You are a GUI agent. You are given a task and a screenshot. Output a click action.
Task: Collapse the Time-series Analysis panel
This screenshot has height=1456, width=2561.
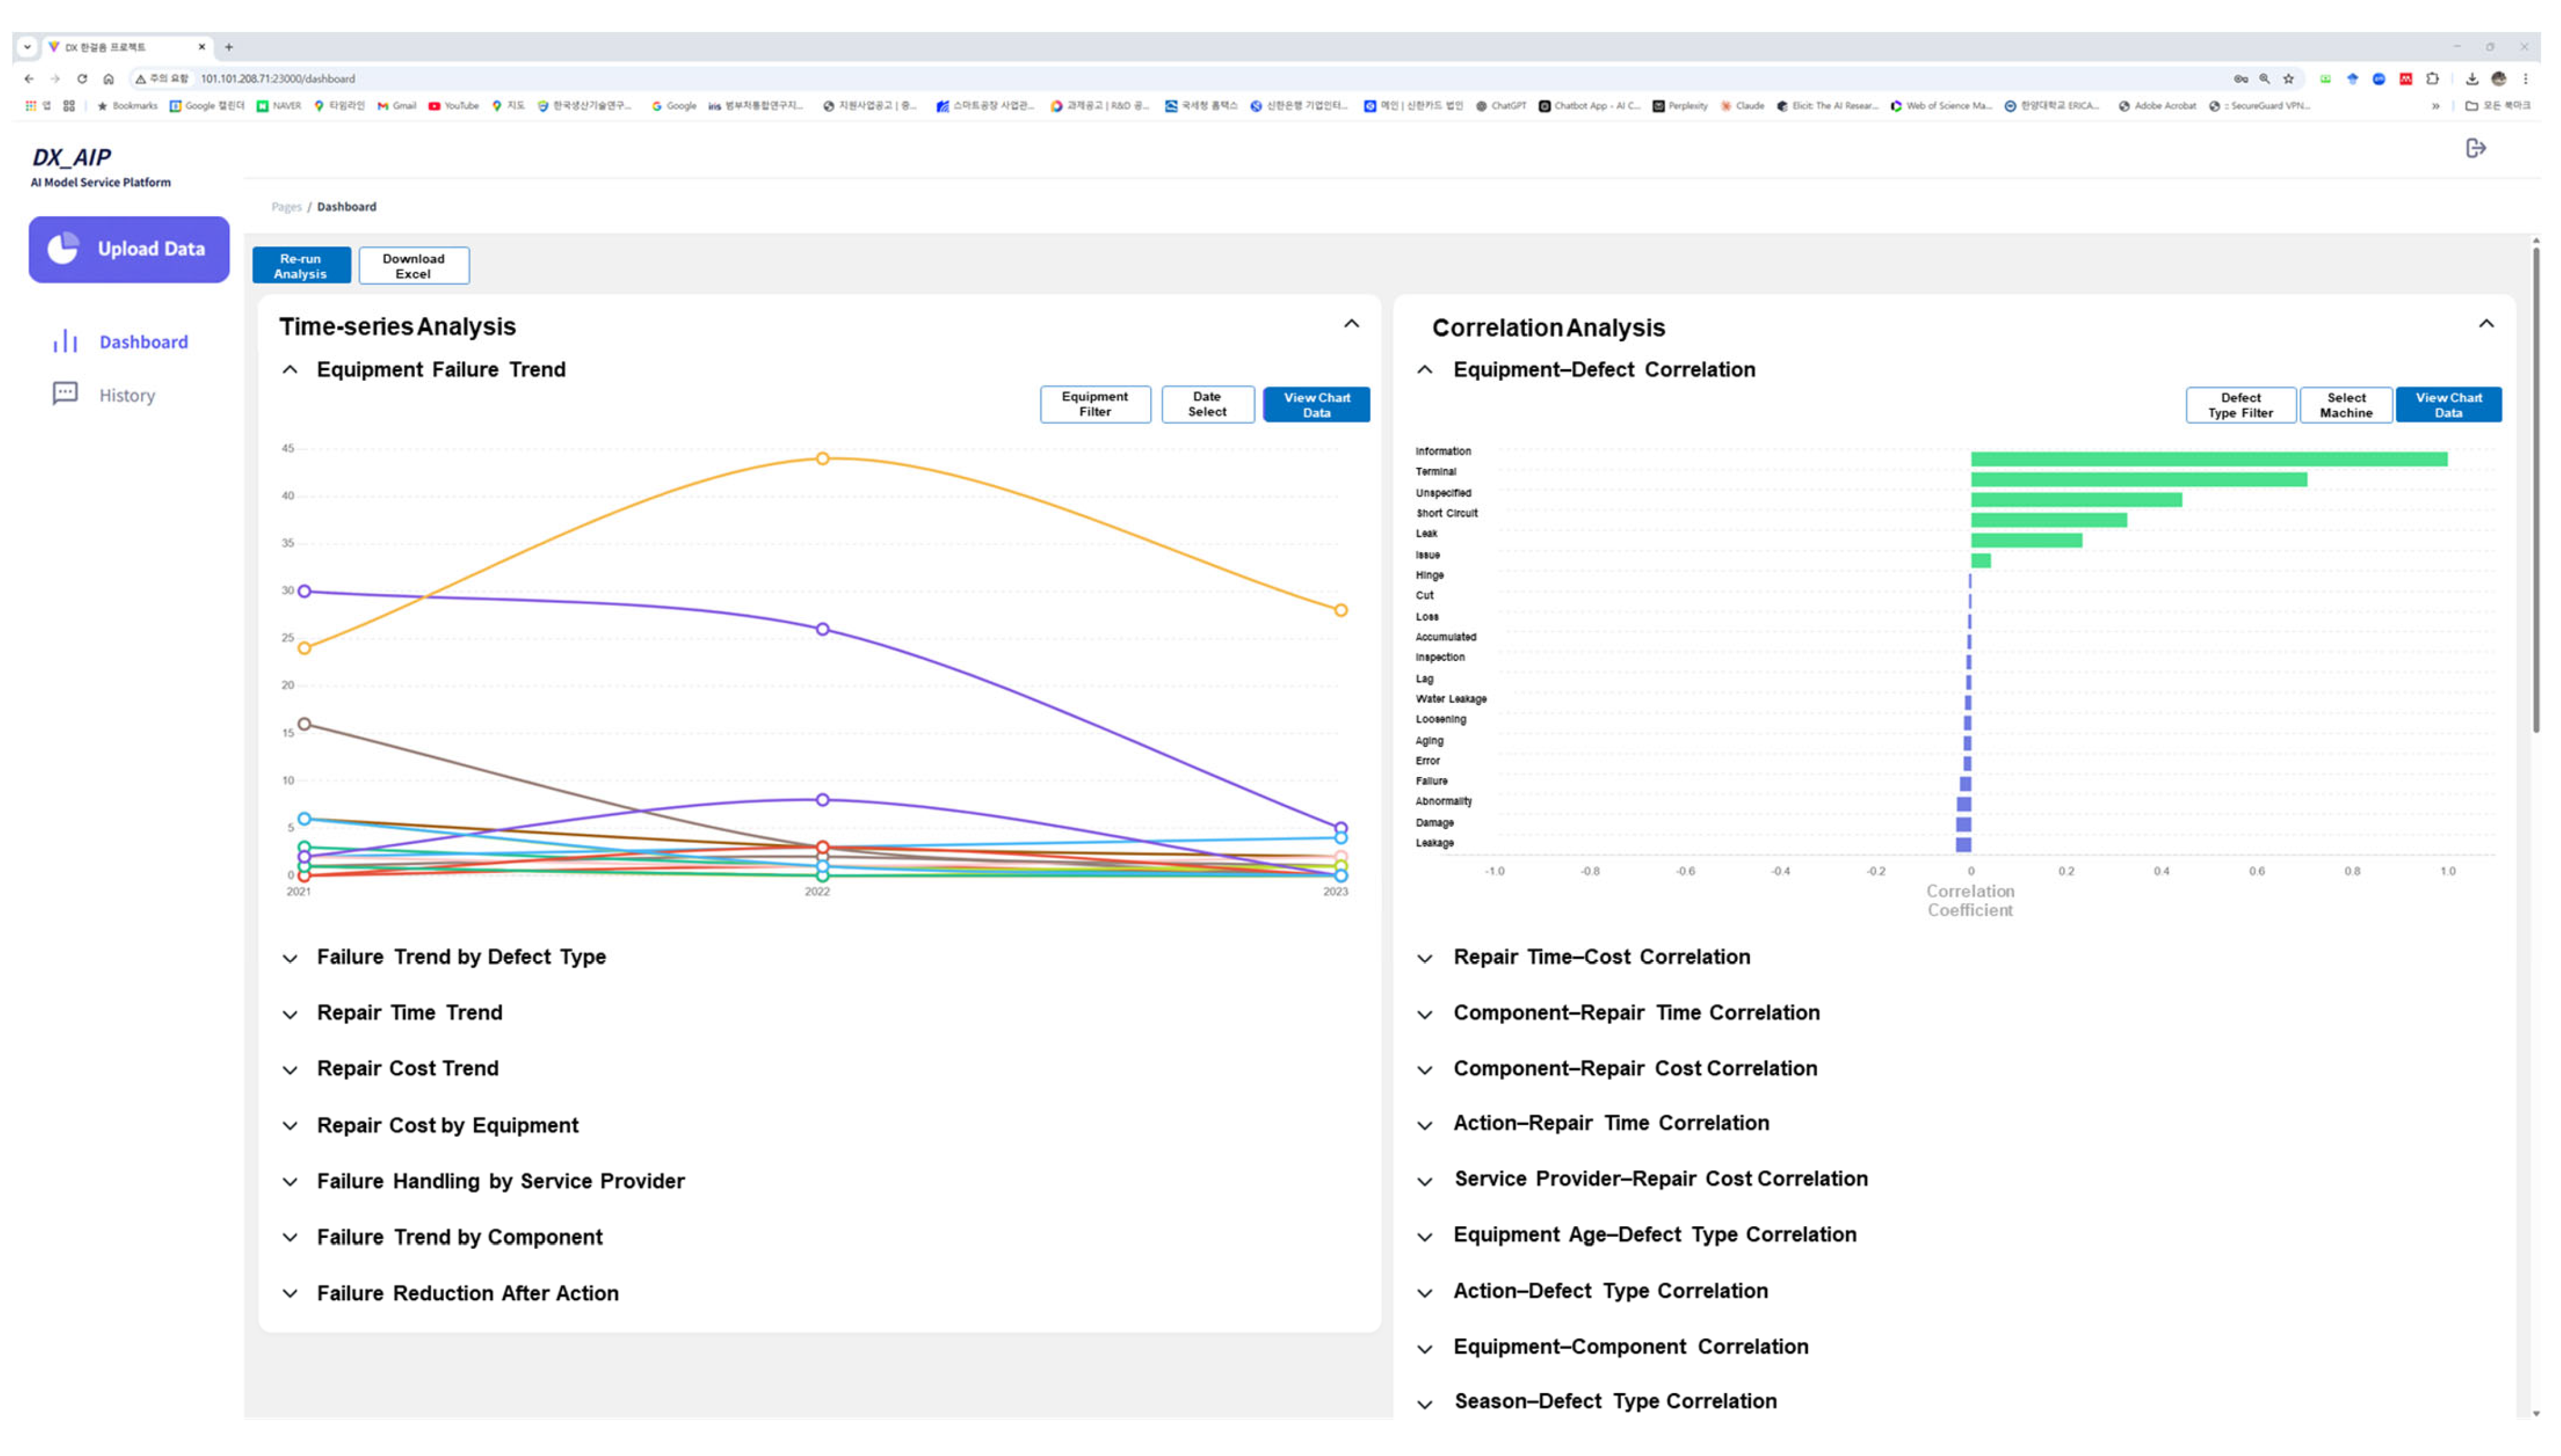point(1351,324)
